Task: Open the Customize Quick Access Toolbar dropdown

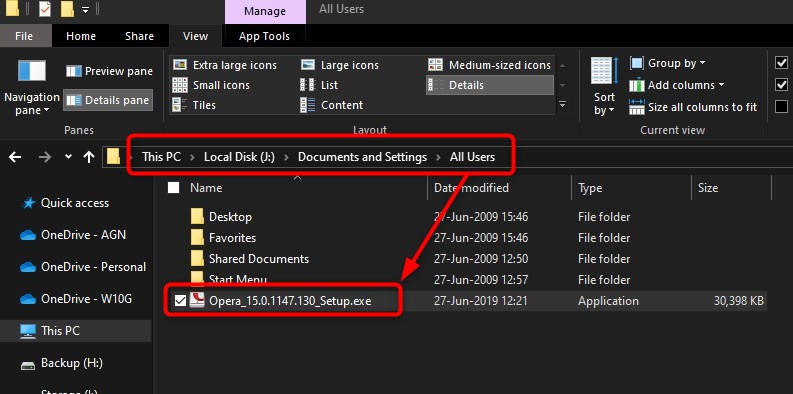Action: (x=85, y=9)
